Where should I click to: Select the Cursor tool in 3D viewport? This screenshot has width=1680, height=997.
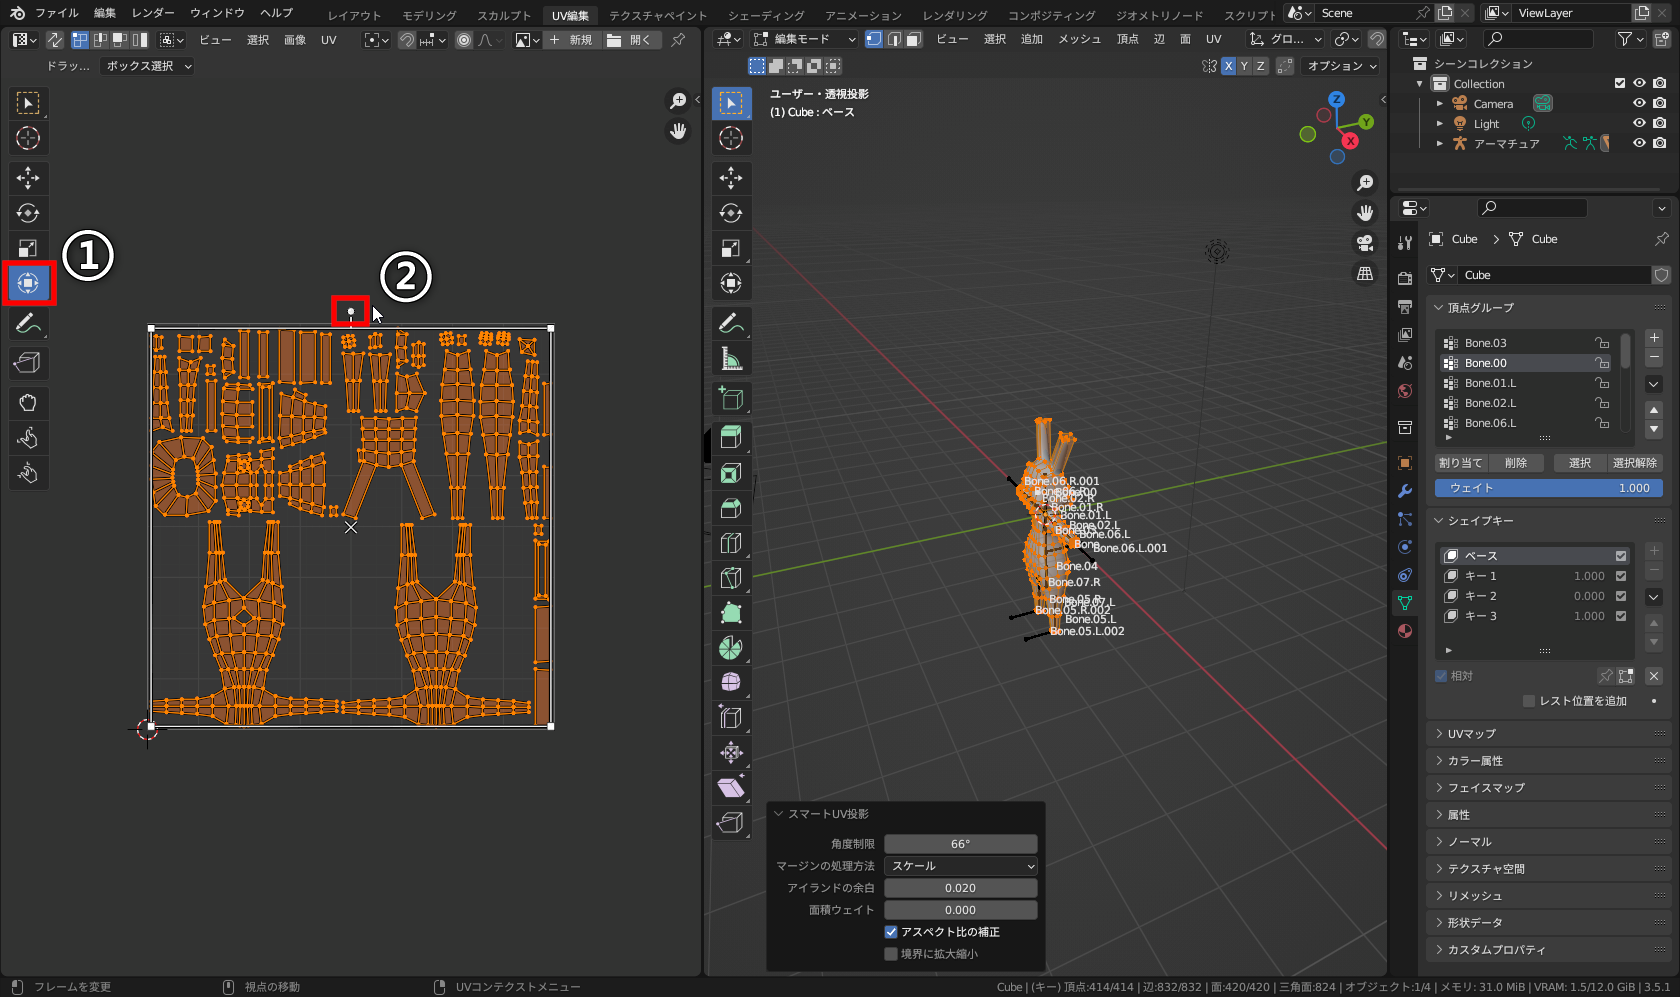[731, 138]
